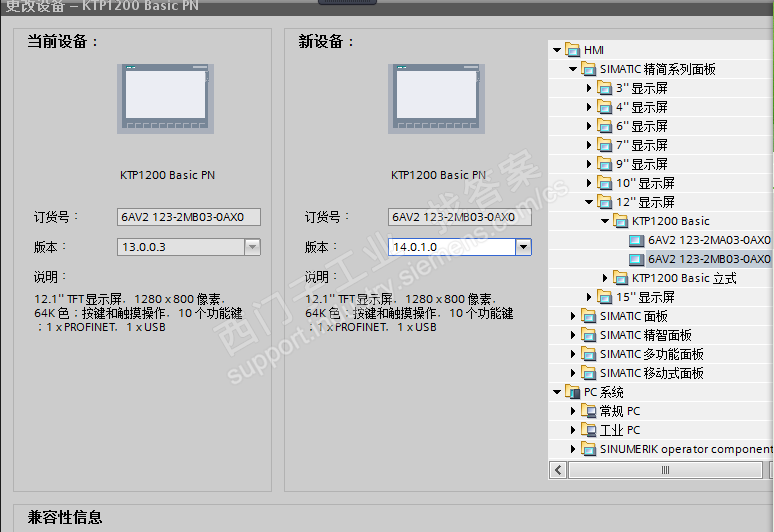
Task: Click the SINUMERIK operator components folder icon
Action: tap(588, 449)
